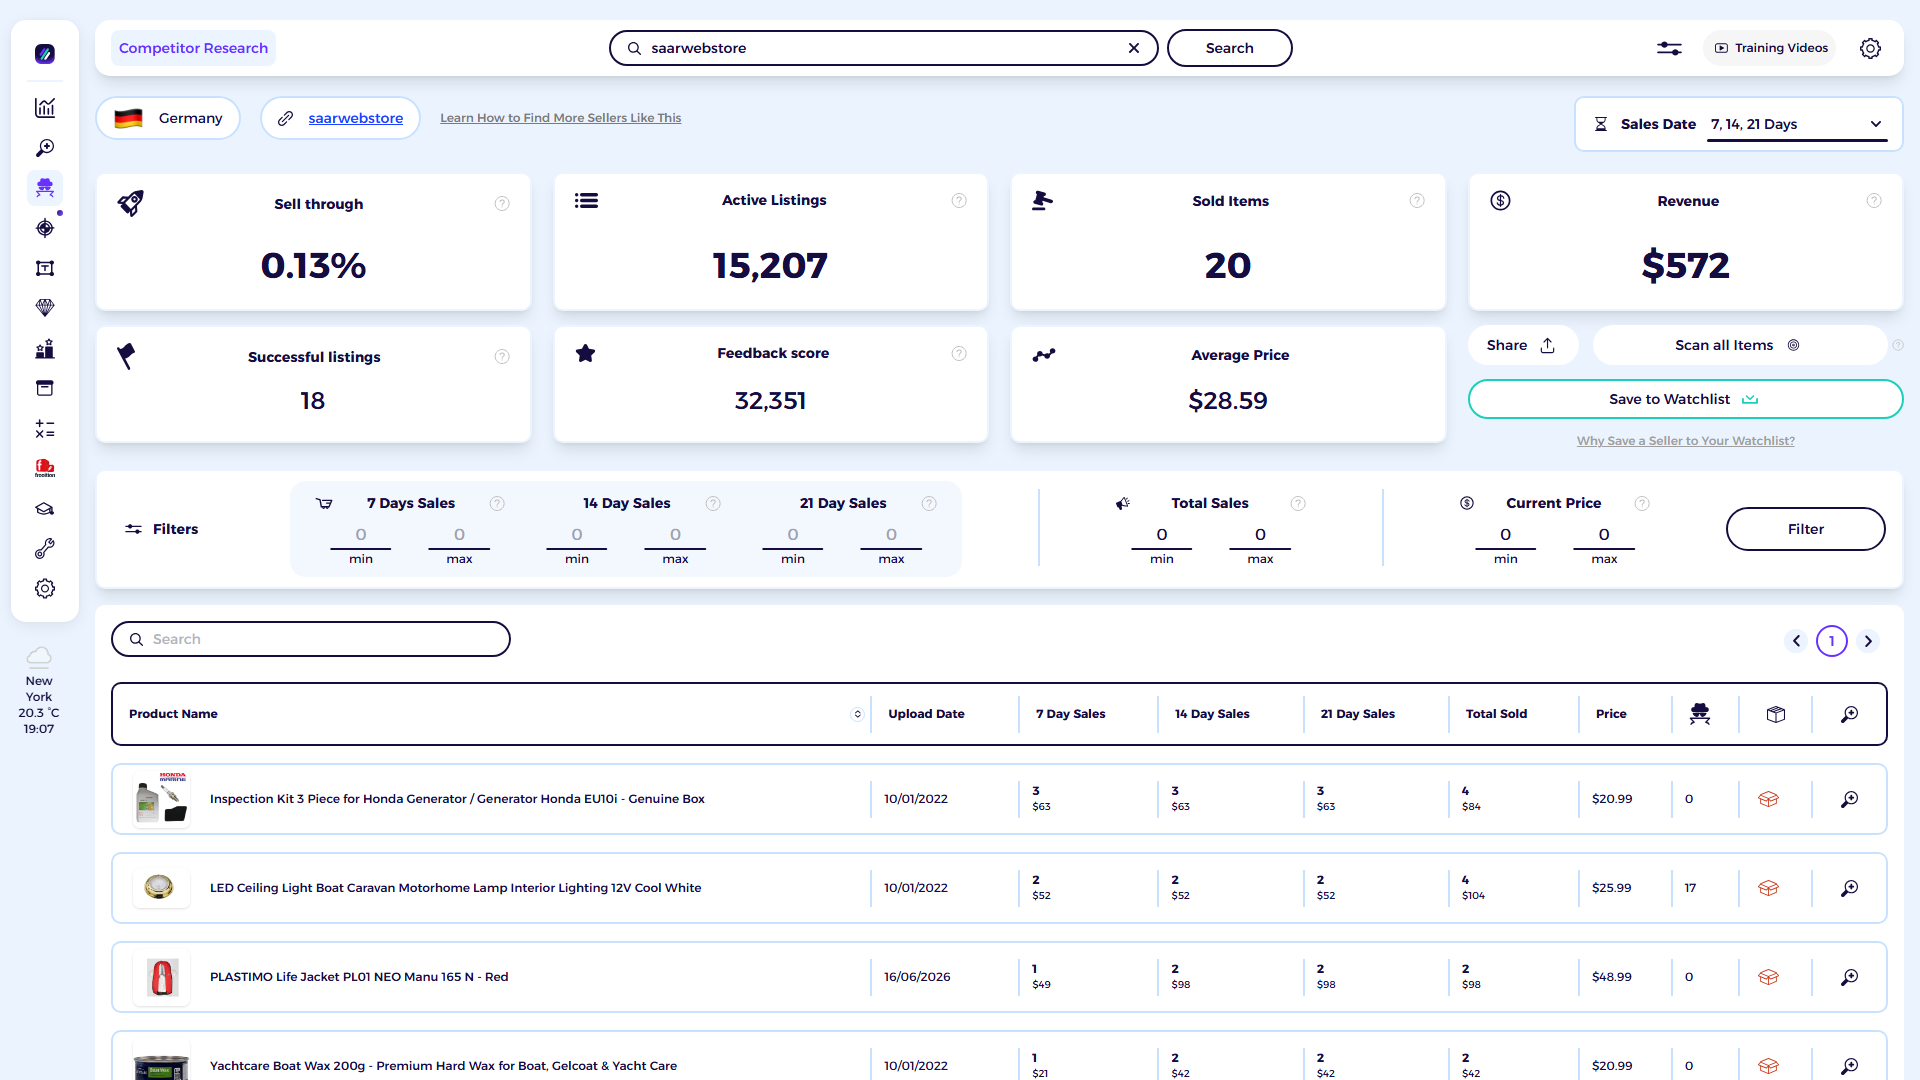This screenshot has width=1920, height=1080.
Task: Open magnifier for LED Ceiling Light row
Action: (x=1850, y=888)
